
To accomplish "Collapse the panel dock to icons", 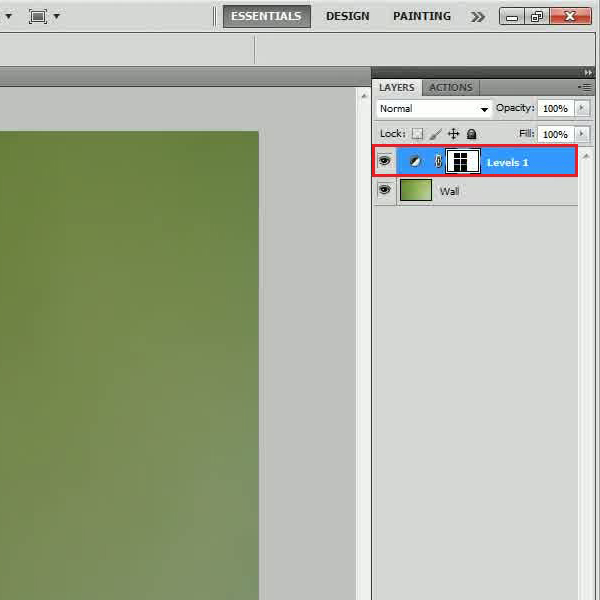I will pos(588,73).
